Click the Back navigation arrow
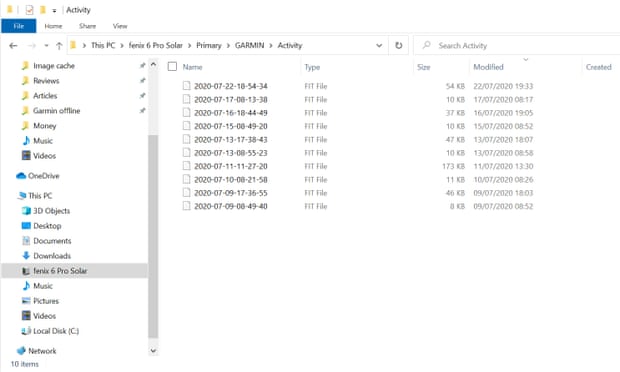This screenshot has width=620, height=372. click(13, 45)
